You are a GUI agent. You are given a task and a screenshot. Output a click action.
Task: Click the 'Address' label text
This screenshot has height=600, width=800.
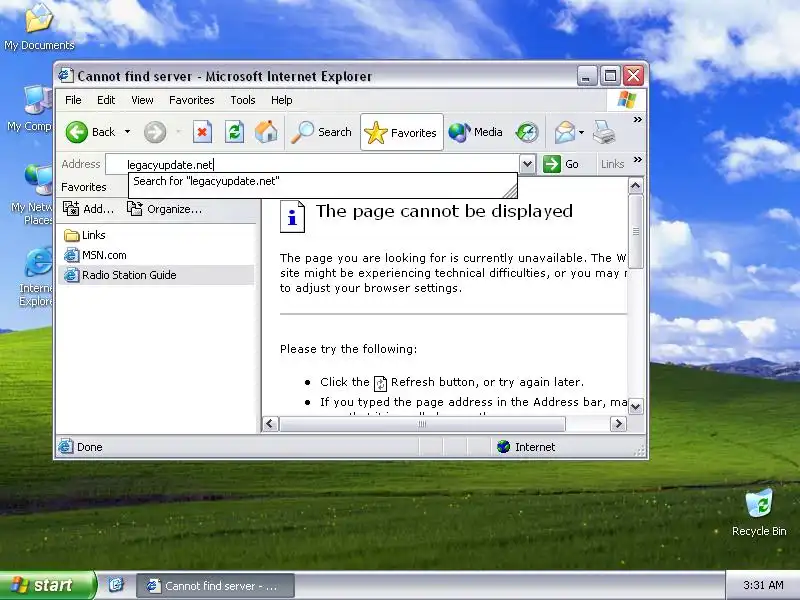81,164
